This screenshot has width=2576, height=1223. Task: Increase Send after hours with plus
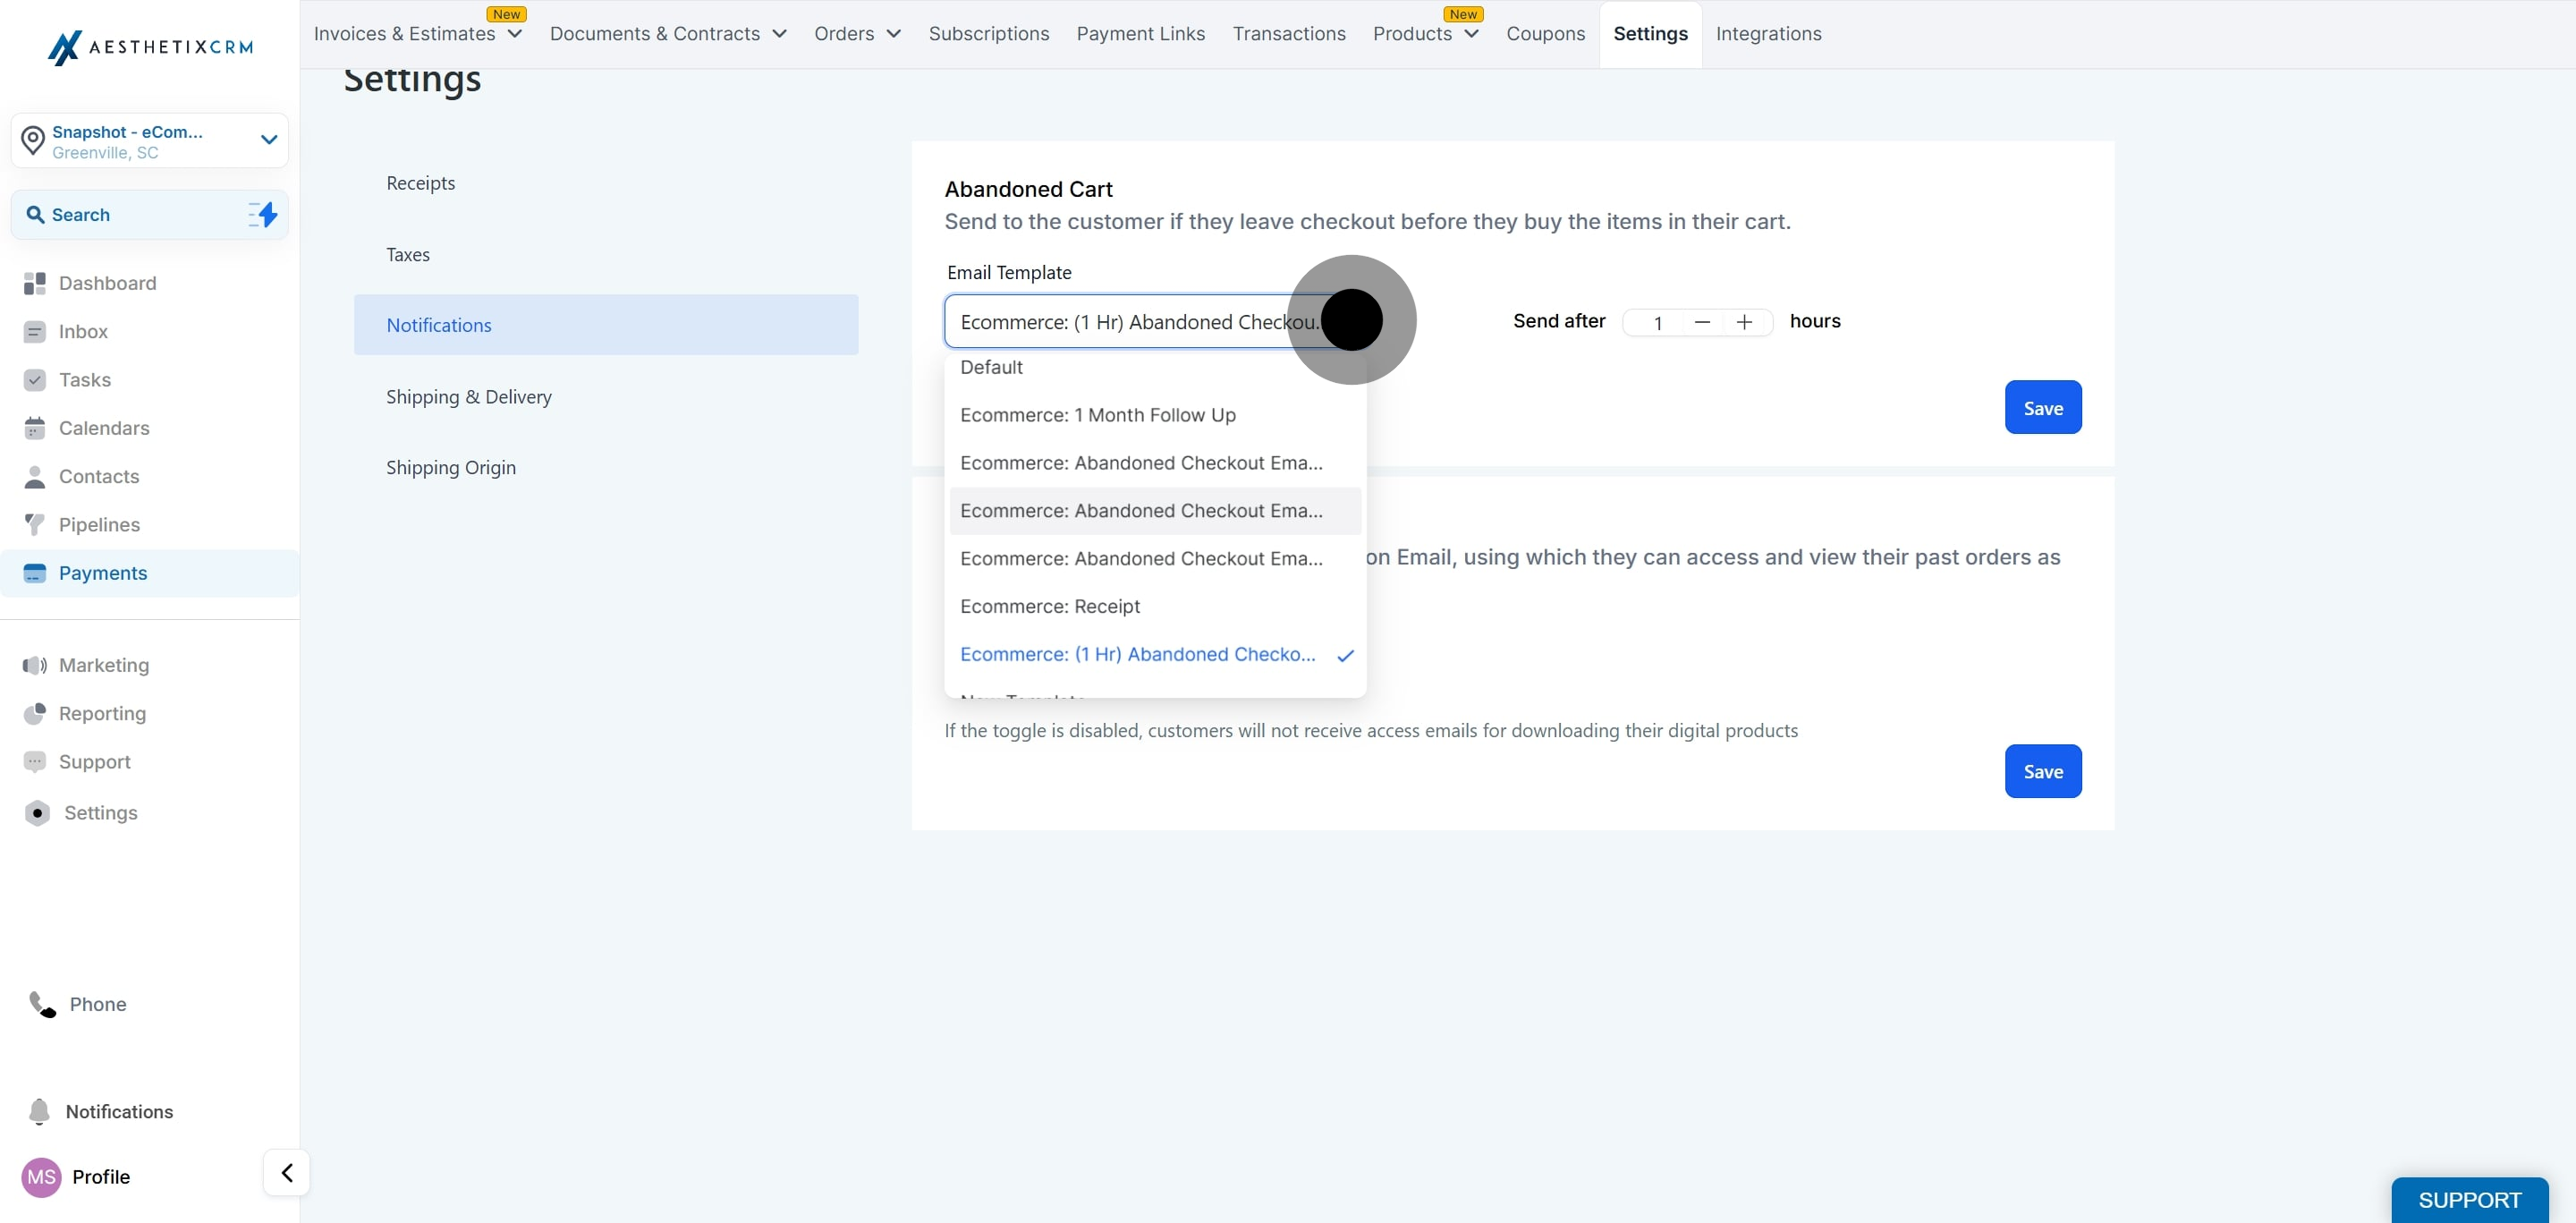click(x=1744, y=322)
